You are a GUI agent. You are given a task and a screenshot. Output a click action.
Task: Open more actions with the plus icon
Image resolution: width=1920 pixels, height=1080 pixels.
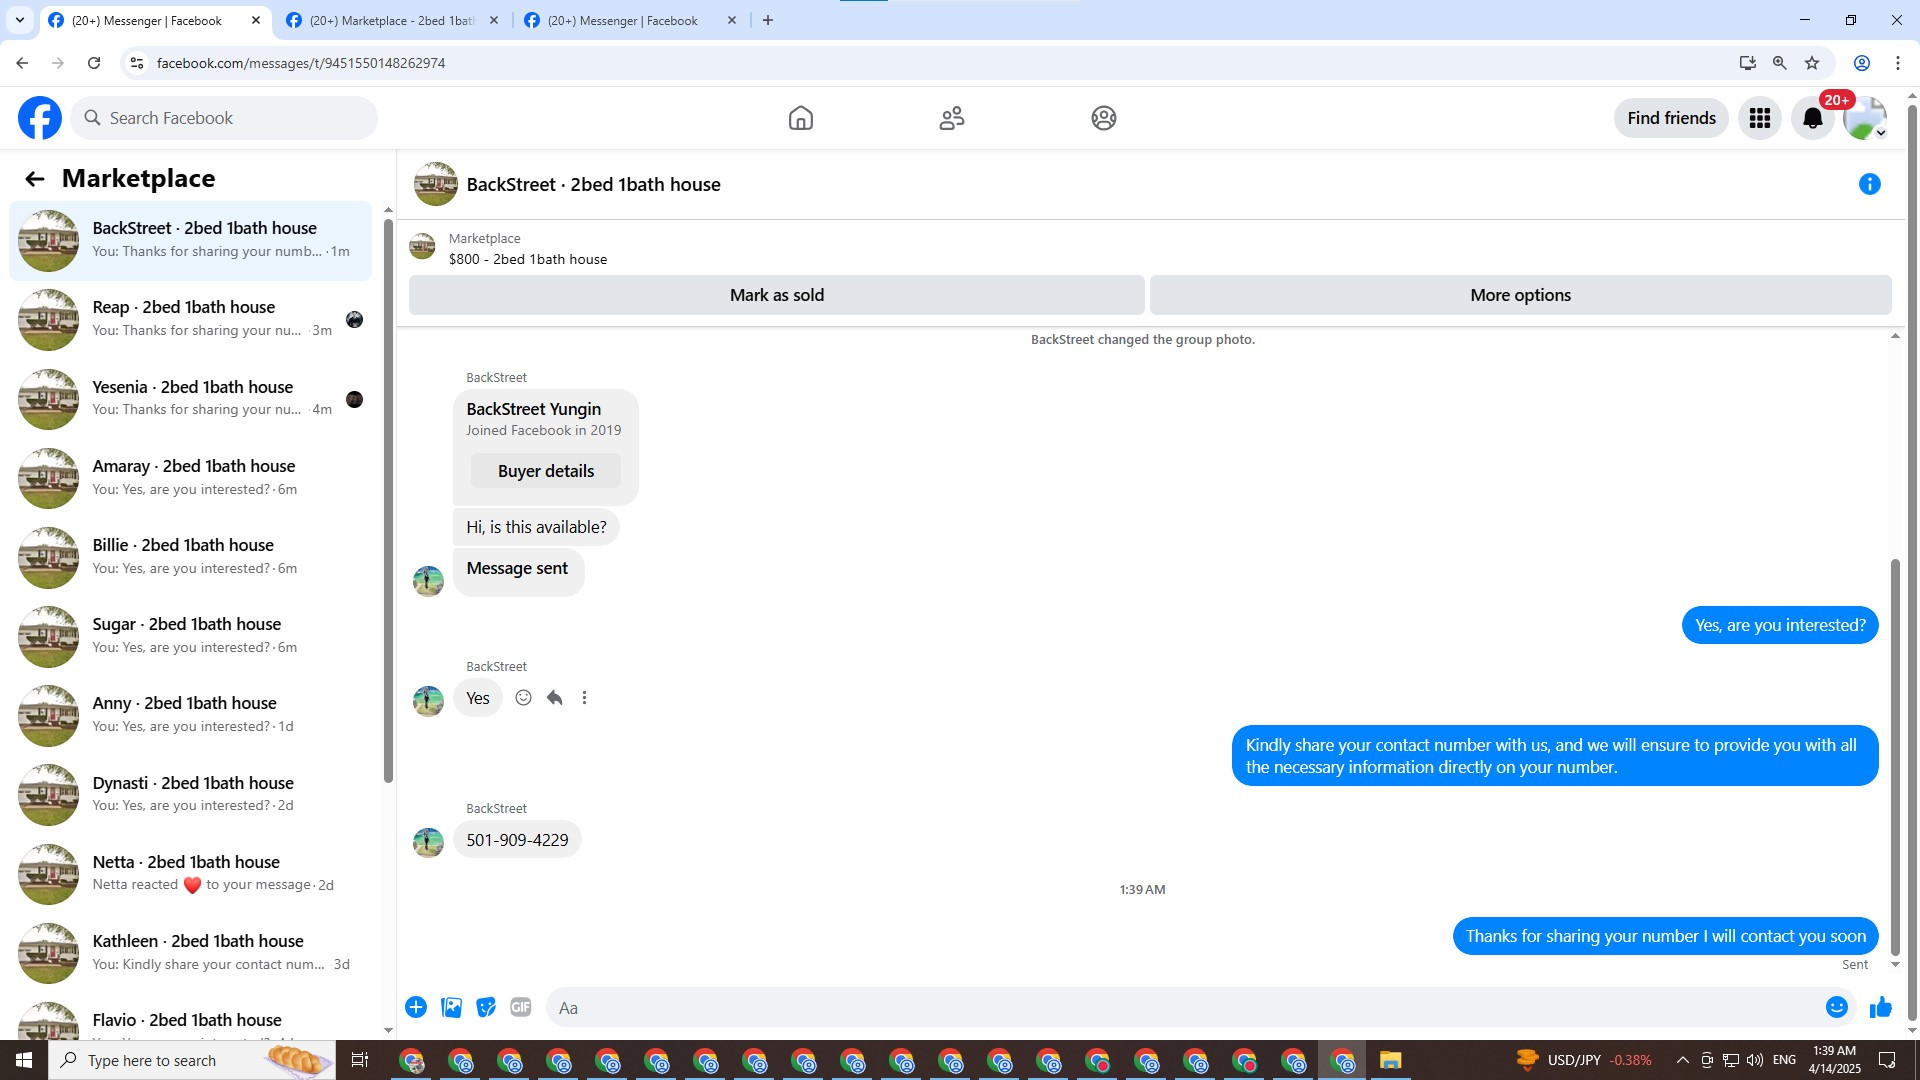[416, 1007]
